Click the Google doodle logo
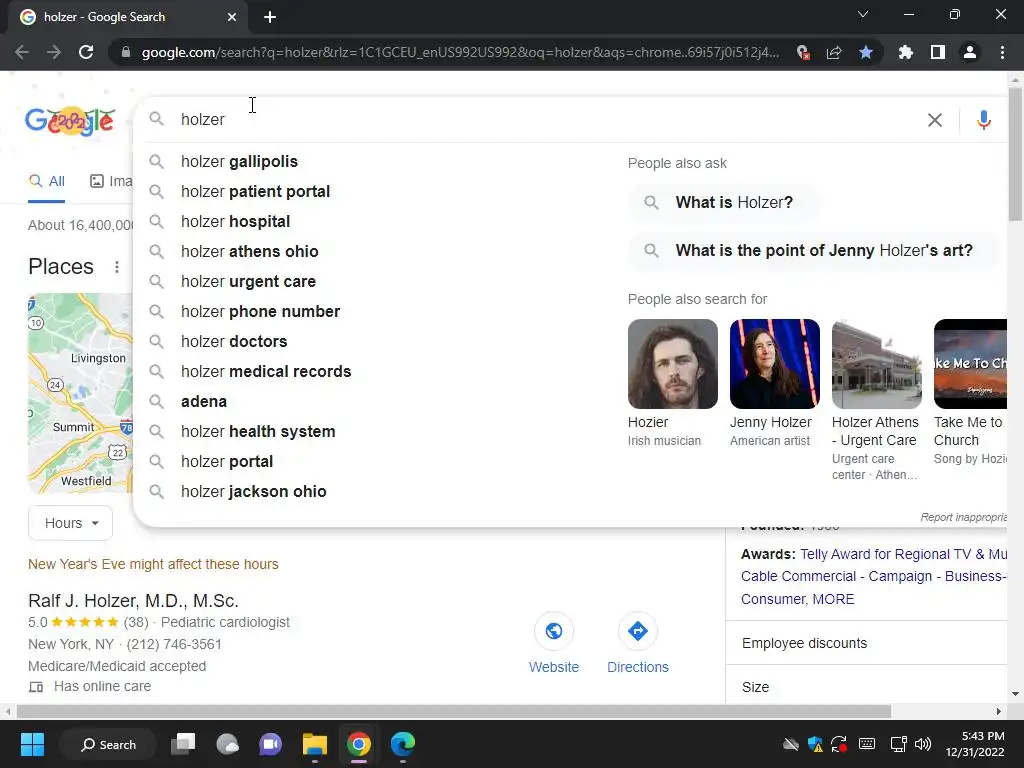This screenshot has width=1024, height=768. pyautogui.click(x=70, y=121)
